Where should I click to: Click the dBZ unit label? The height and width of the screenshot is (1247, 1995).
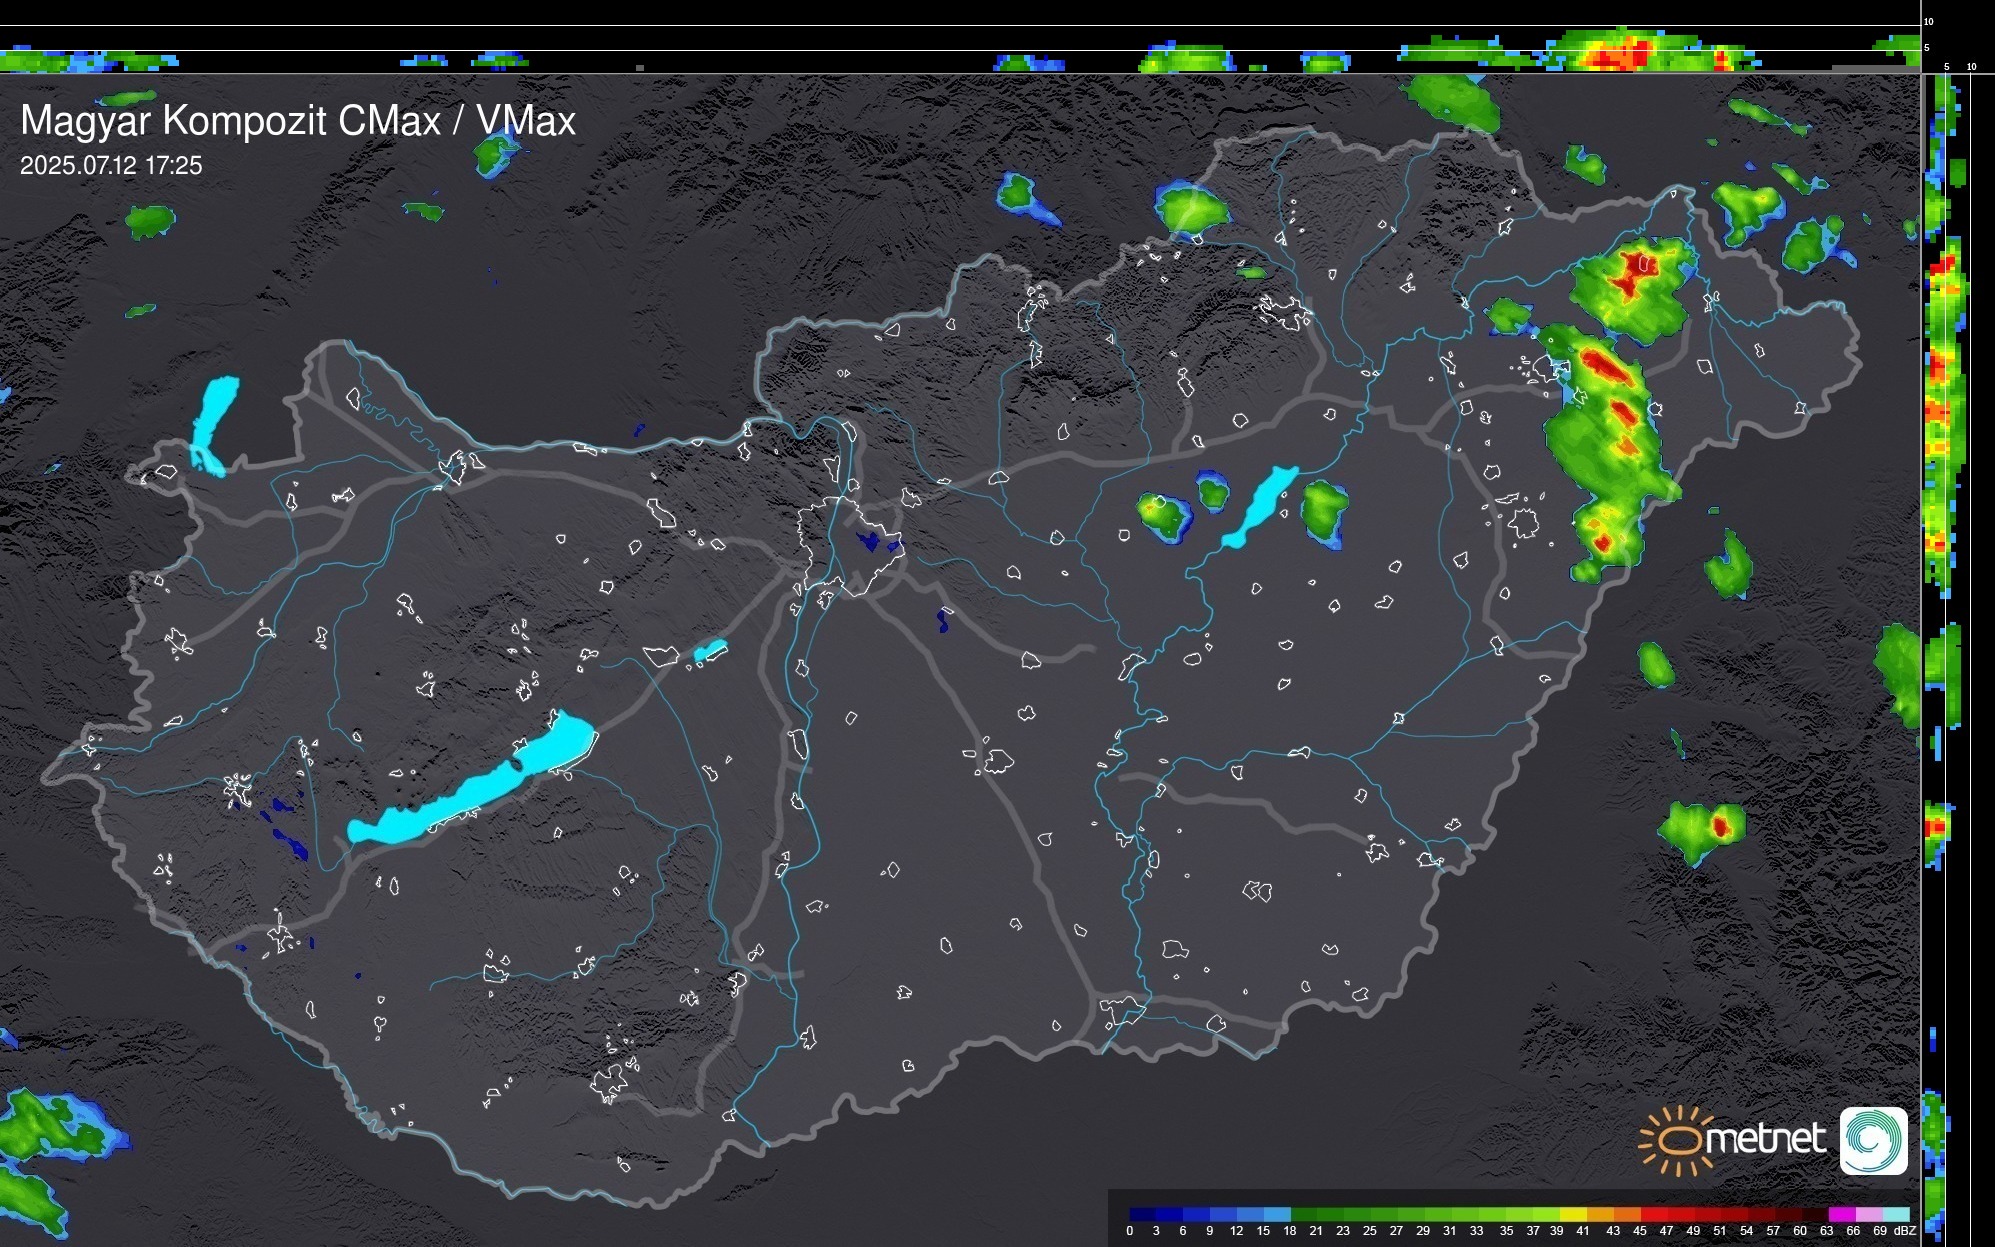click(x=1905, y=1231)
